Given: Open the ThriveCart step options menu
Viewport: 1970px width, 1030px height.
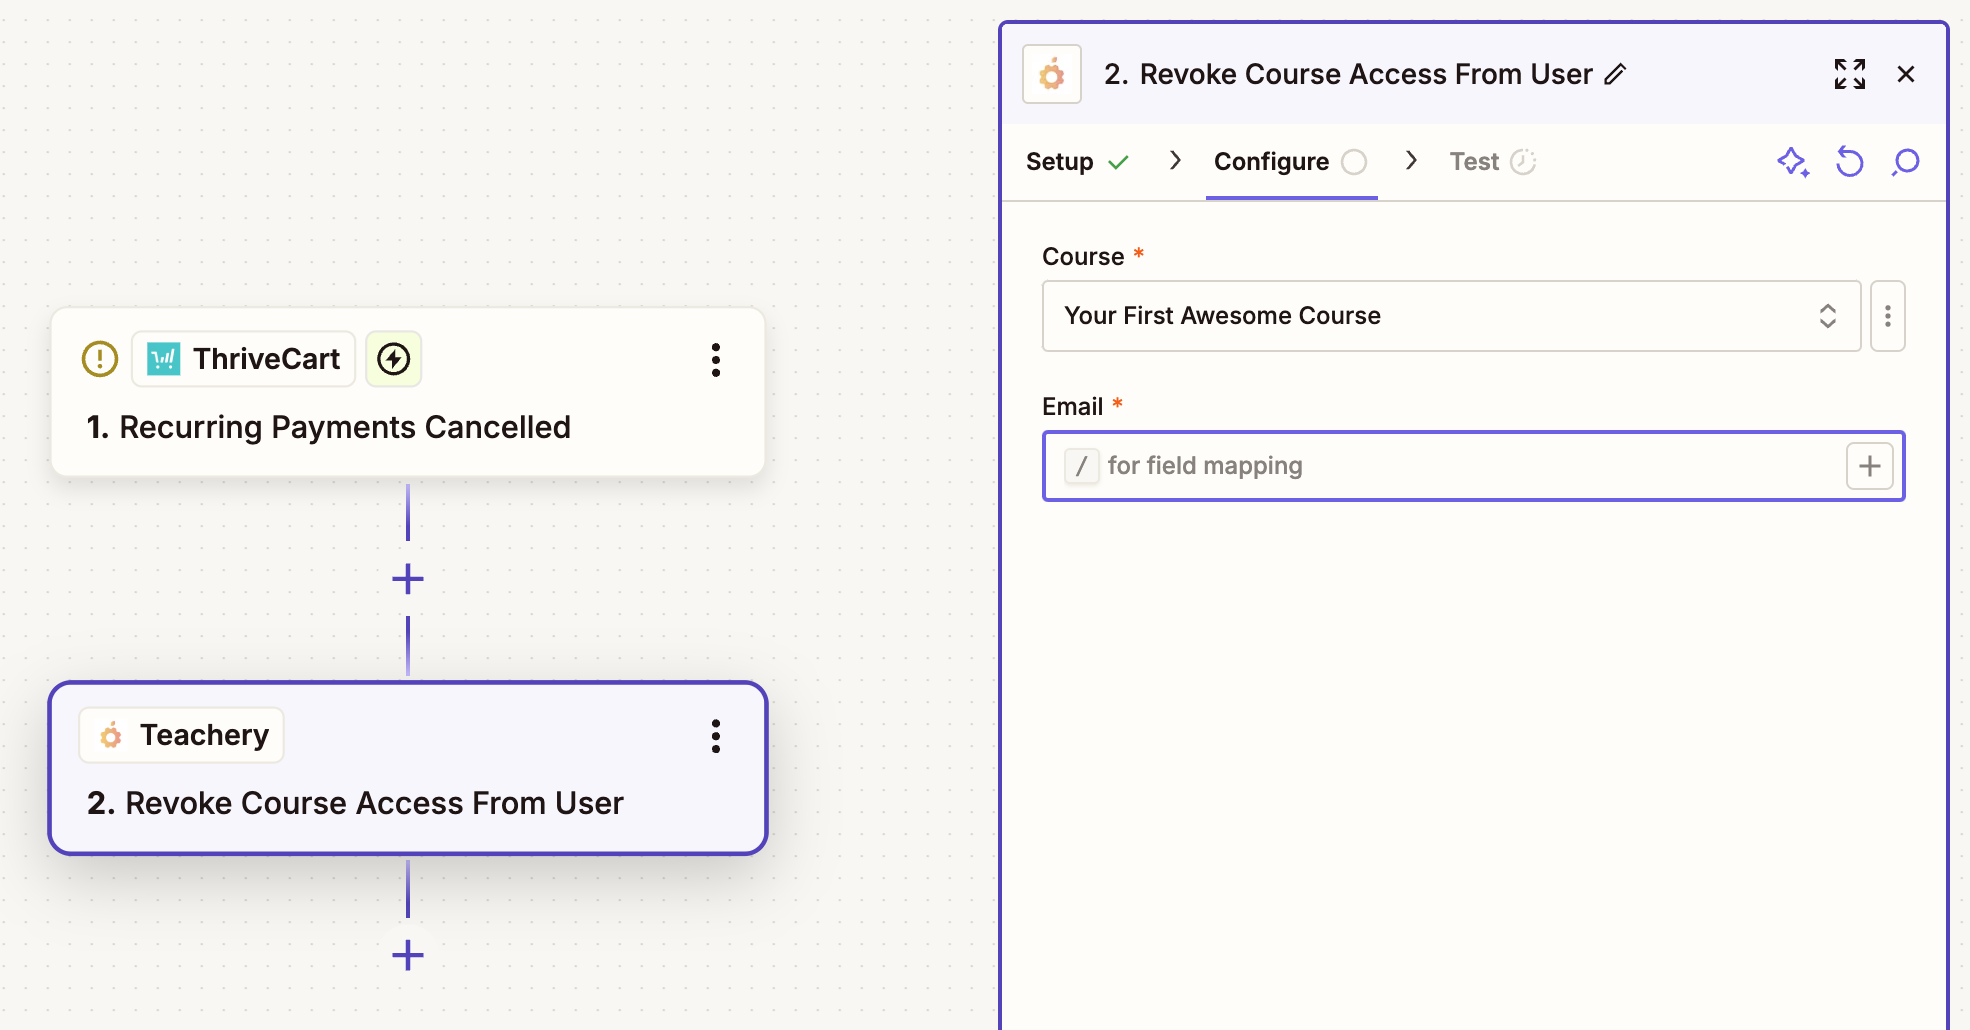Looking at the screenshot, I should [x=716, y=360].
